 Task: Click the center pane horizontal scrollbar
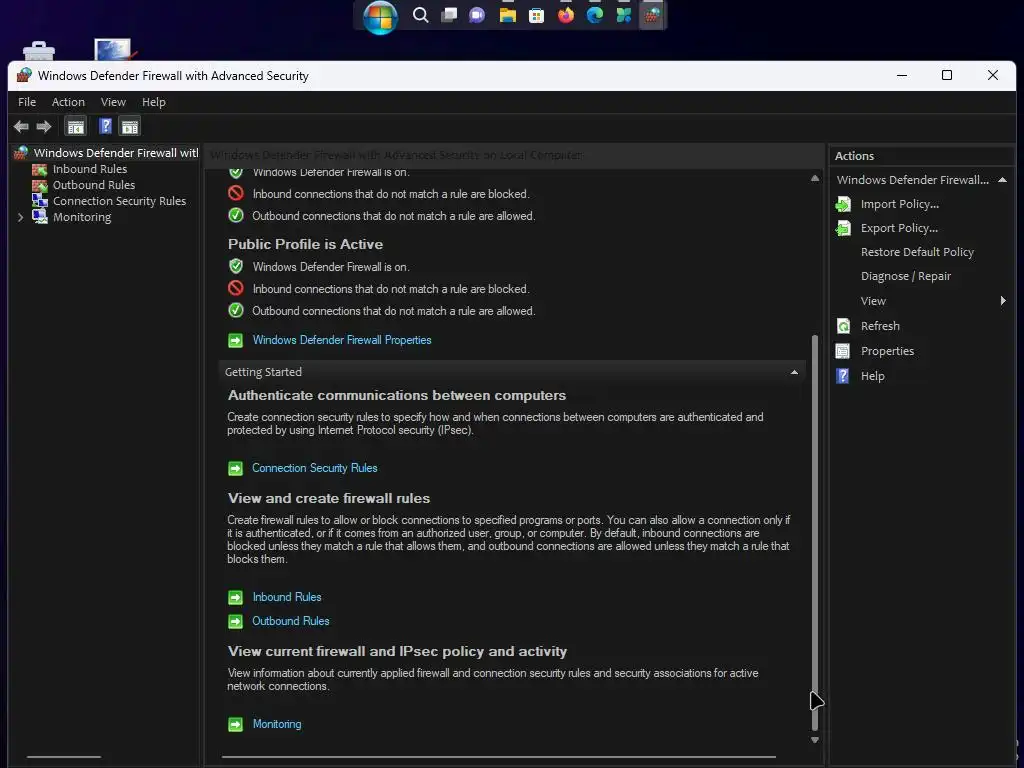click(x=498, y=757)
